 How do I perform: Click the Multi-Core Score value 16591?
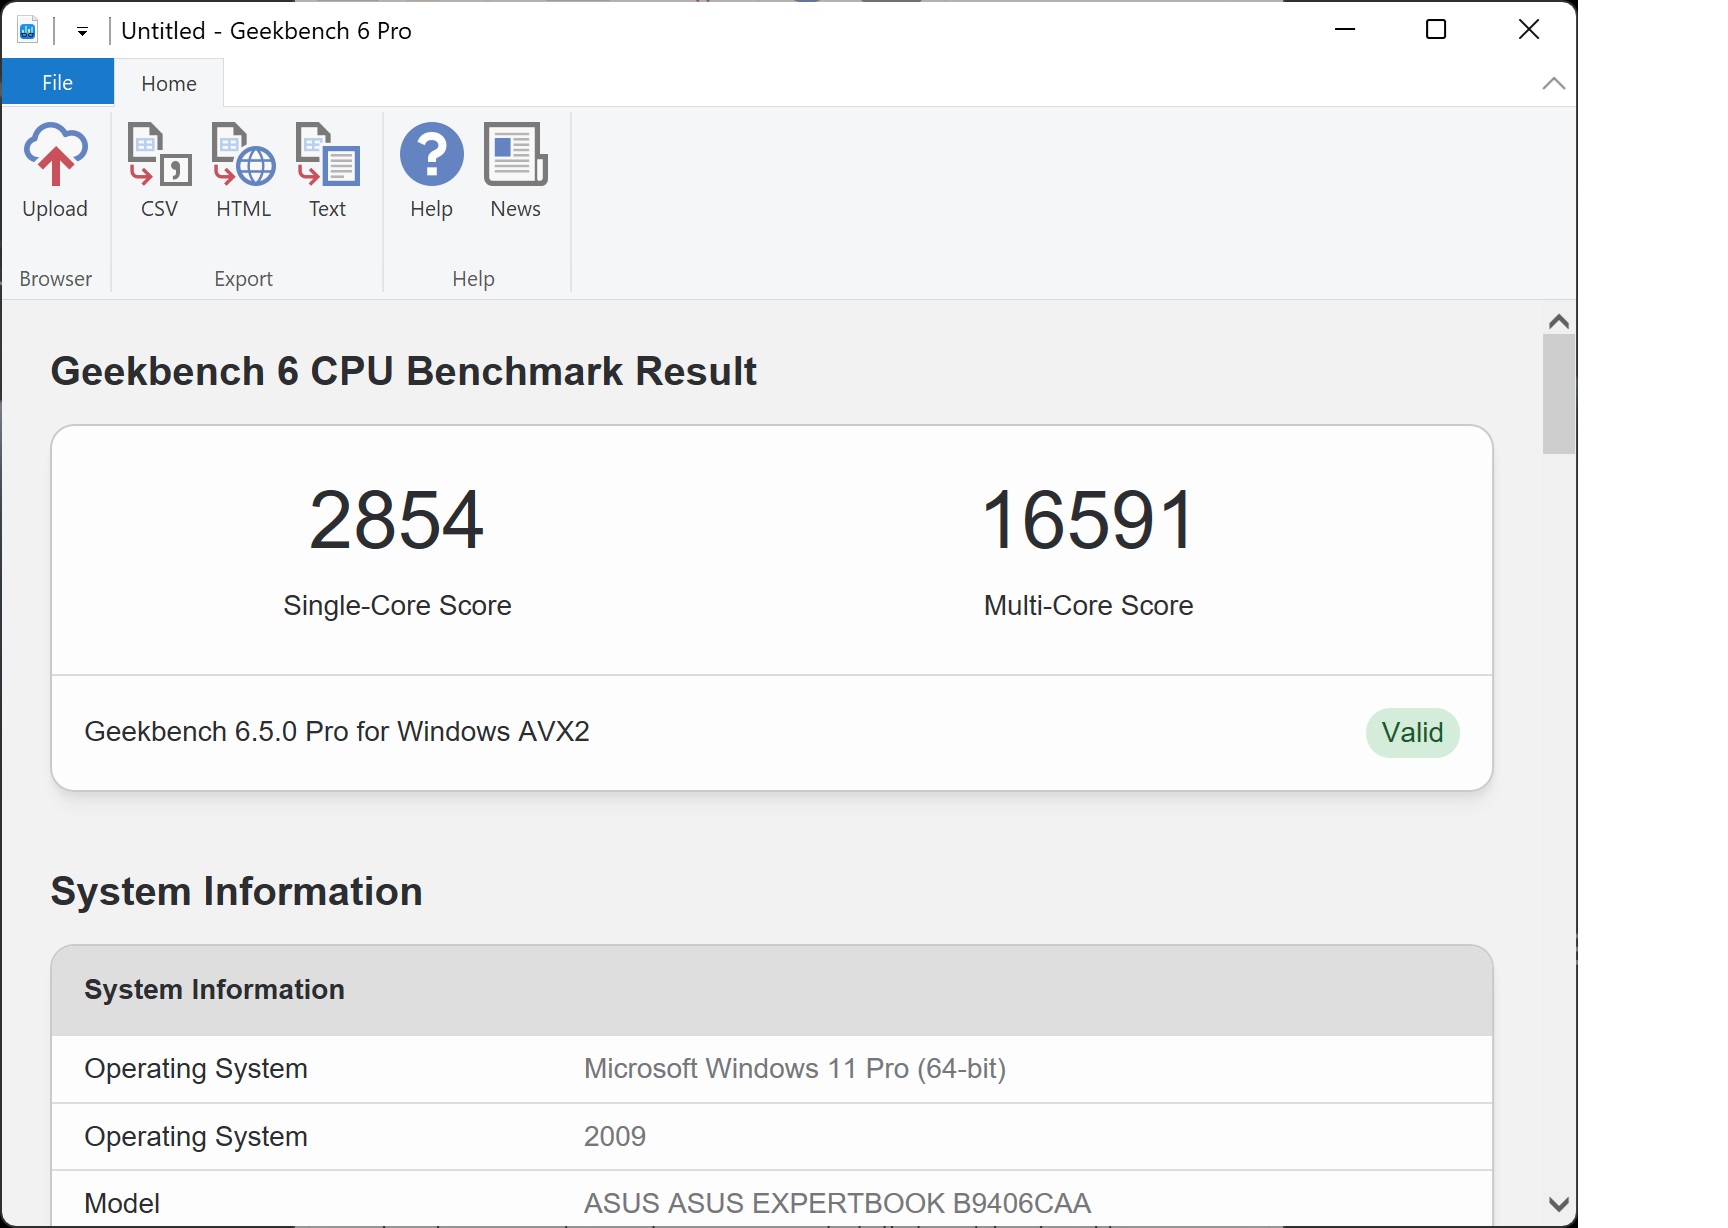1088,520
